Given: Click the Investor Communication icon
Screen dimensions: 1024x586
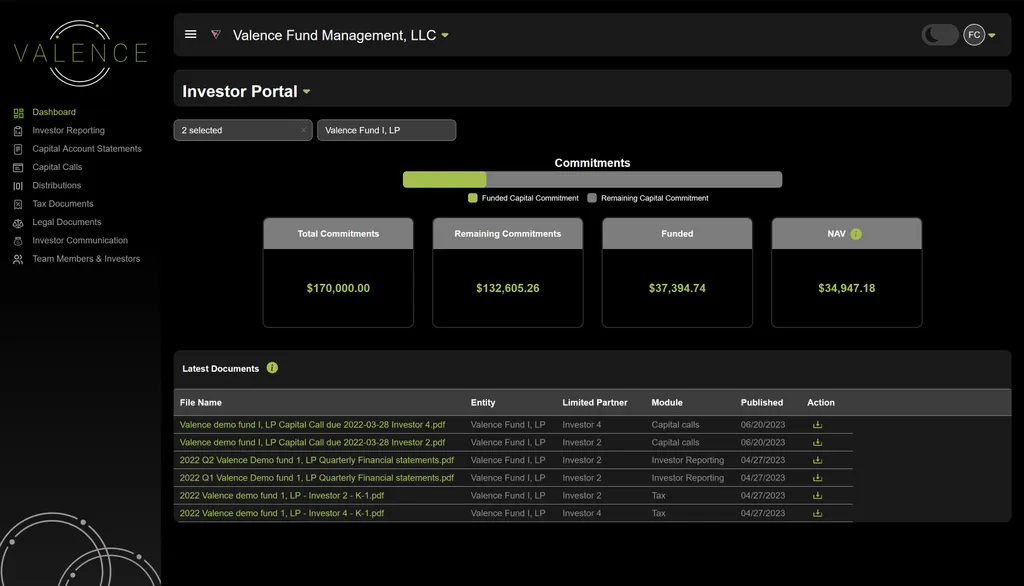Looking at the screenshot, I should tap(18, 241).
